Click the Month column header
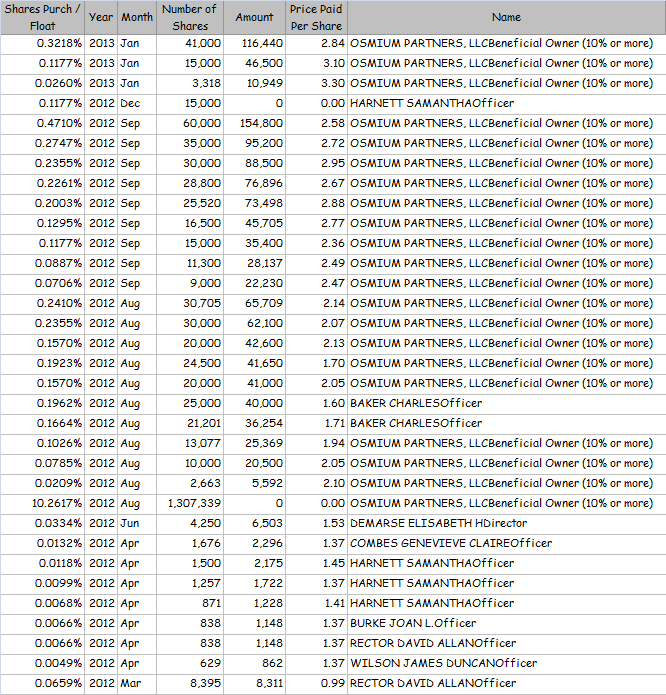 (137, 17)
